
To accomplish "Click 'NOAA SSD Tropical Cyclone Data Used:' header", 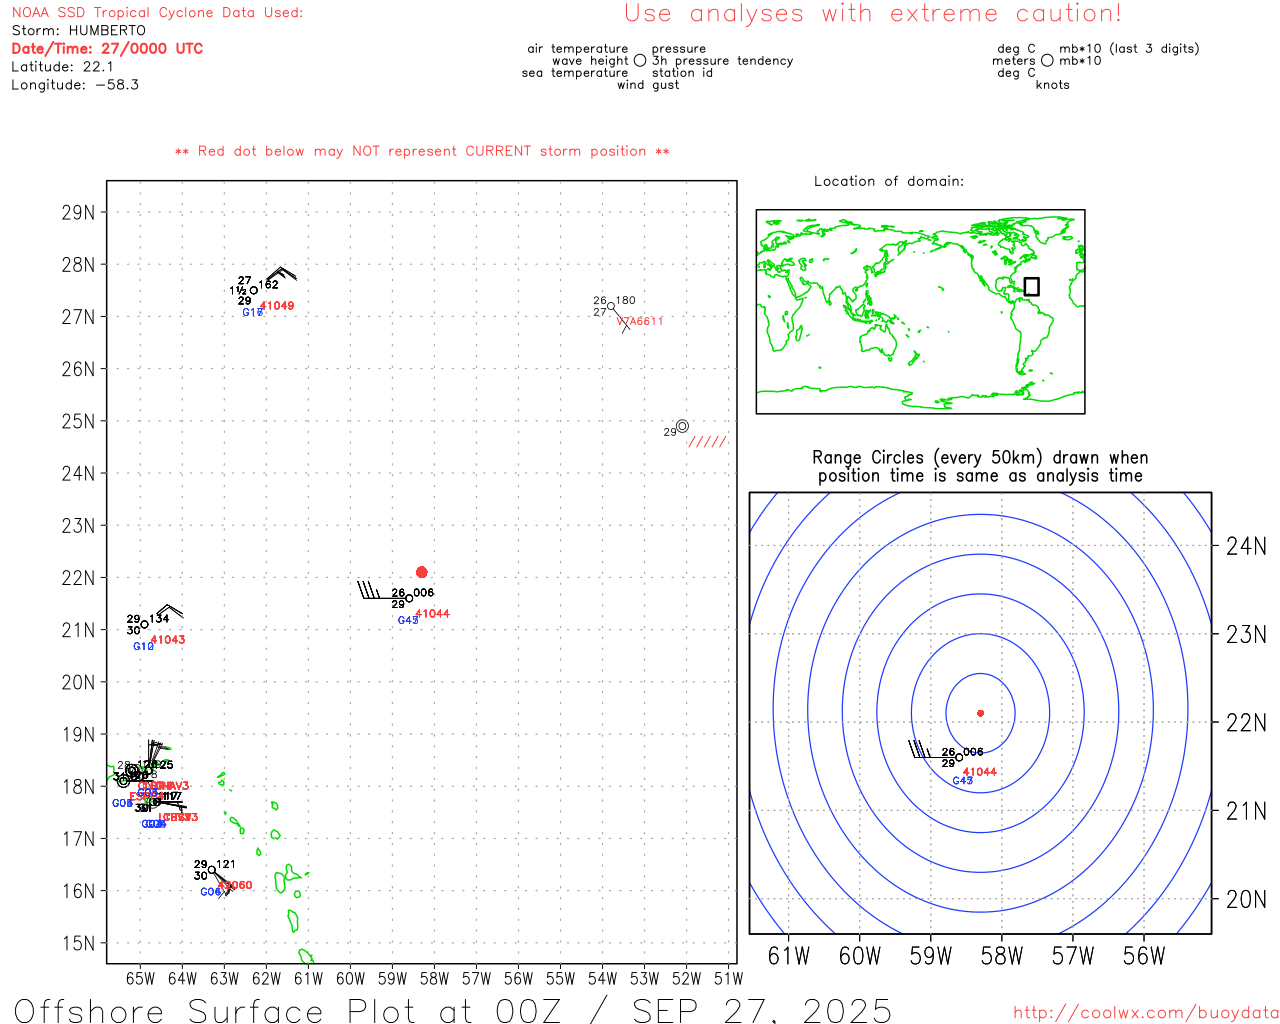I will [x=157, y=13].
